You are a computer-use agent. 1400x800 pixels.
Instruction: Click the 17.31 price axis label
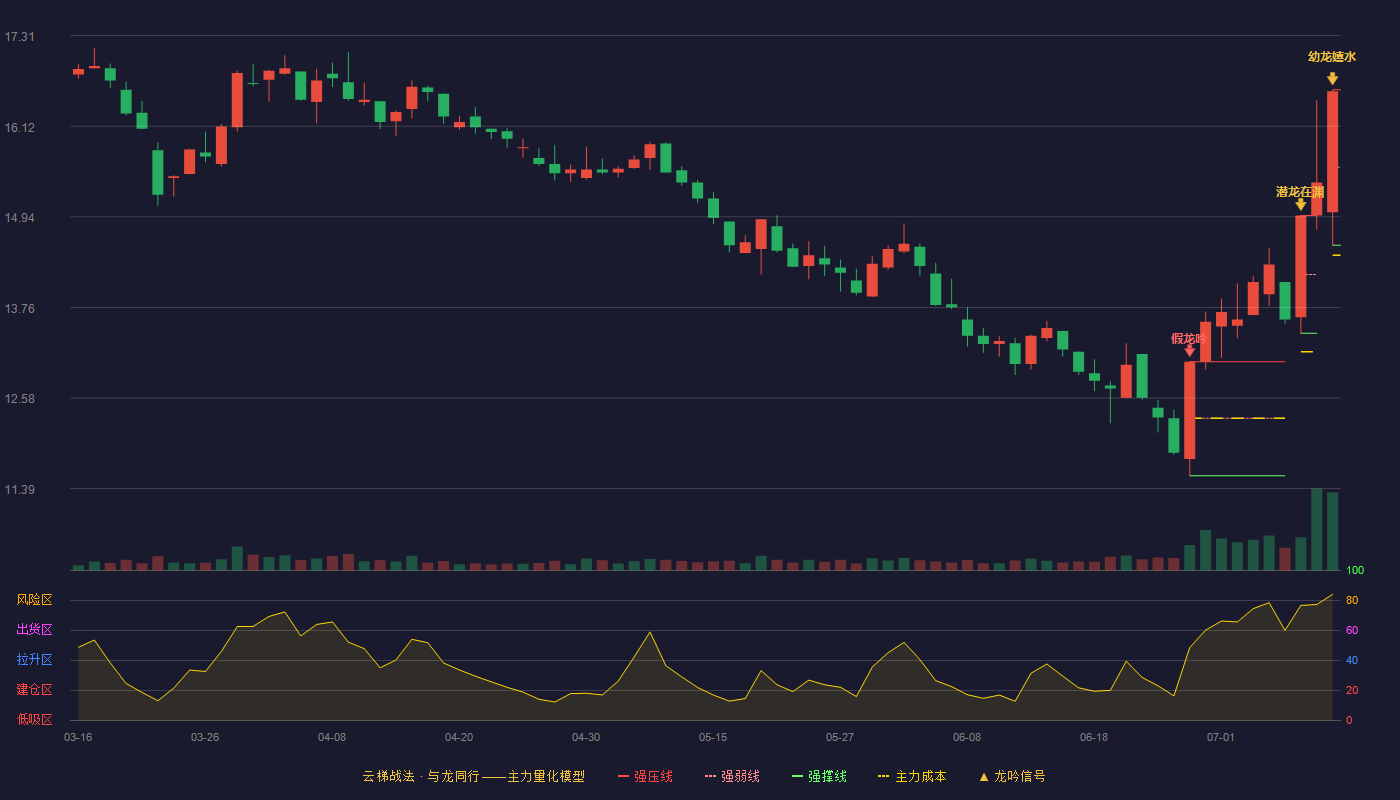(x=19, y=37)
